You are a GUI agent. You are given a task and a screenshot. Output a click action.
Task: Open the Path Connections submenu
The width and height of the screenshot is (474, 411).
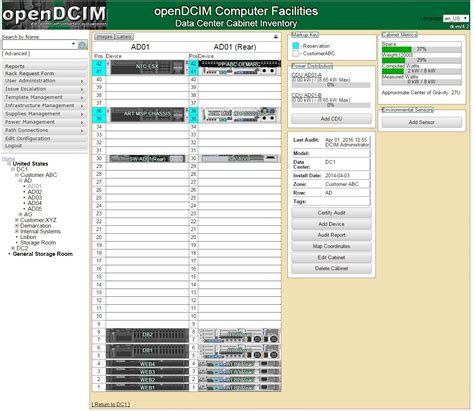[44, 130]
